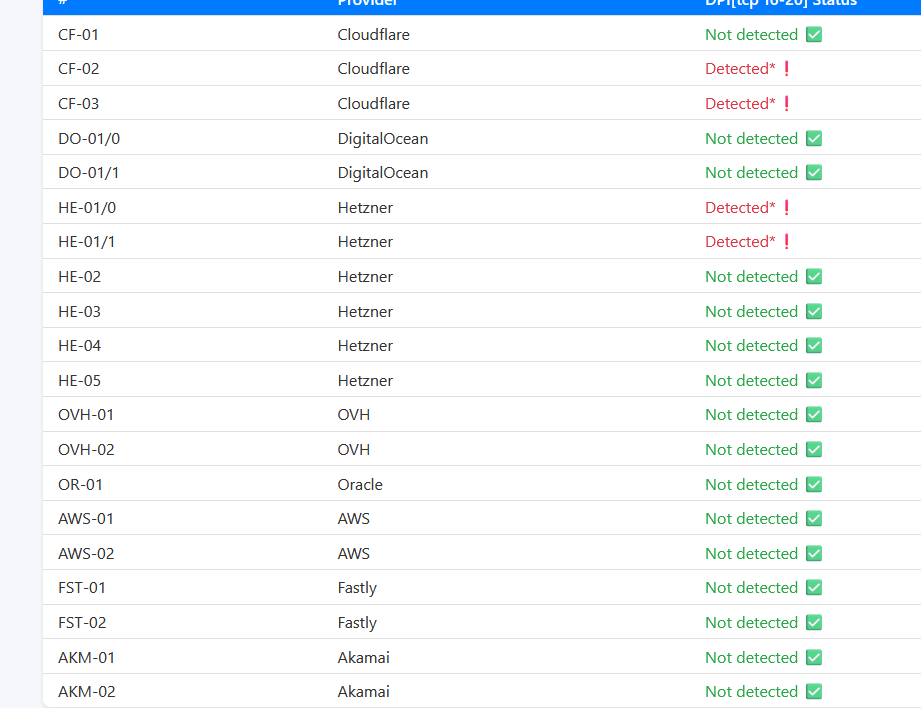This screenshot has height=708, width=921.
Task: Click Hetzner provider in HE-01/0 row
Action: coord(365,207)
